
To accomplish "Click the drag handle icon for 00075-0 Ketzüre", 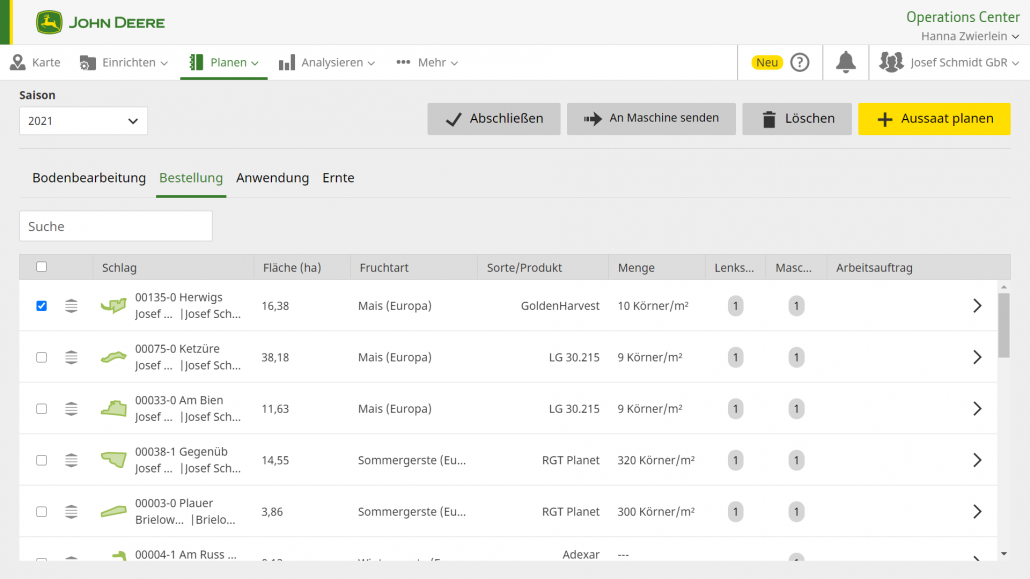I will pyautogui.click(x=72, y=358).
